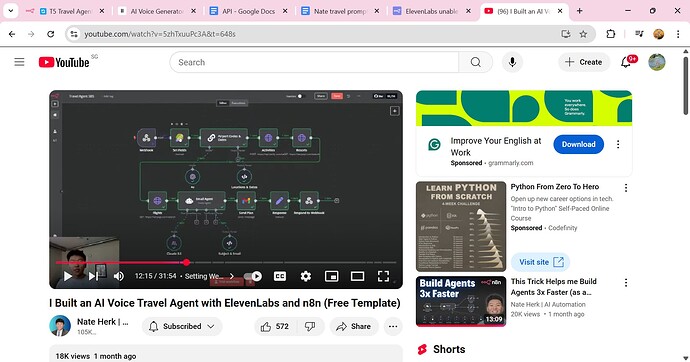Open the player settings gear
Viewport: 690px width, 362px height.
pyautogui.click(x=305, y=276)
